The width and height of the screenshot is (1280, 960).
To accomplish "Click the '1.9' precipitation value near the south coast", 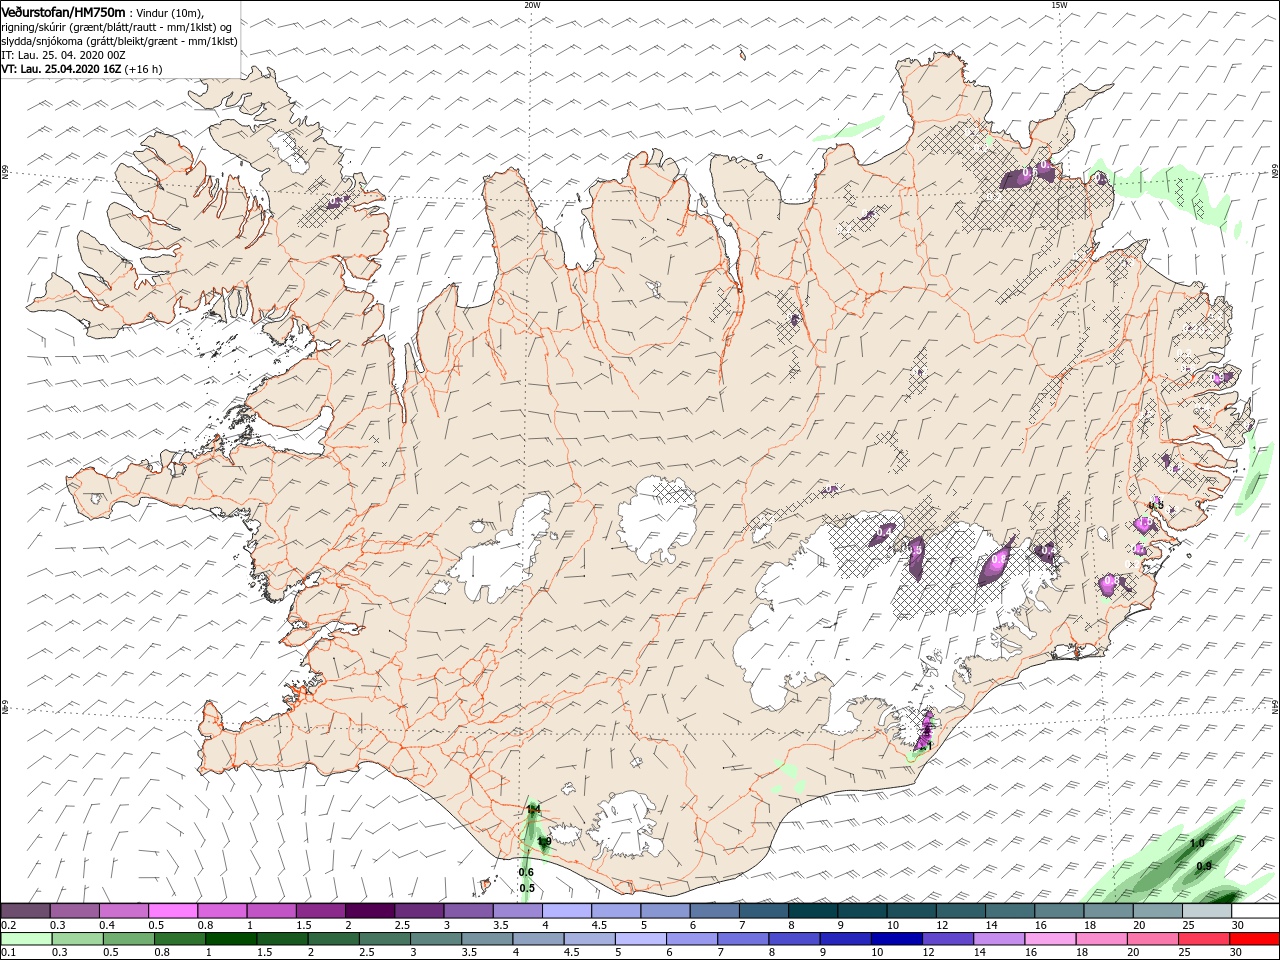I will click(x=544, y=842).
